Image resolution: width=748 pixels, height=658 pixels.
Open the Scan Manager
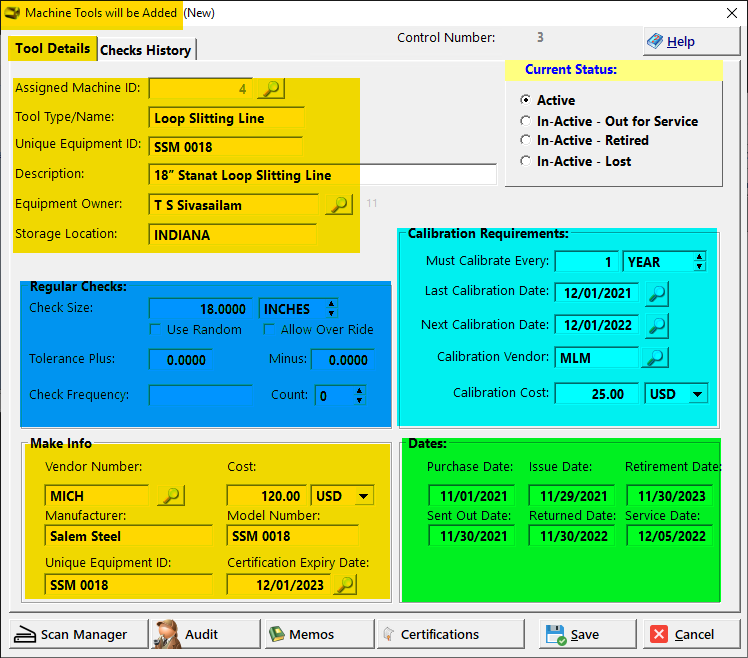pos(77,634)
